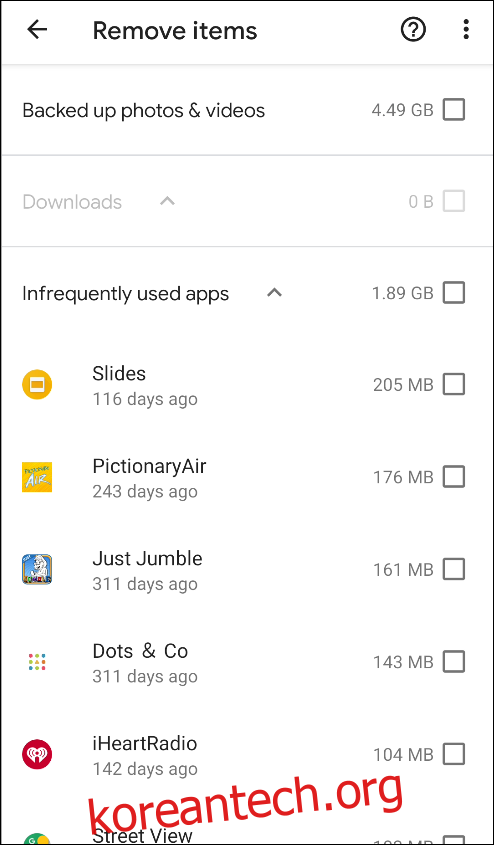
Task: Tick the Slides 205 MB checkbox
Action: 454,385
